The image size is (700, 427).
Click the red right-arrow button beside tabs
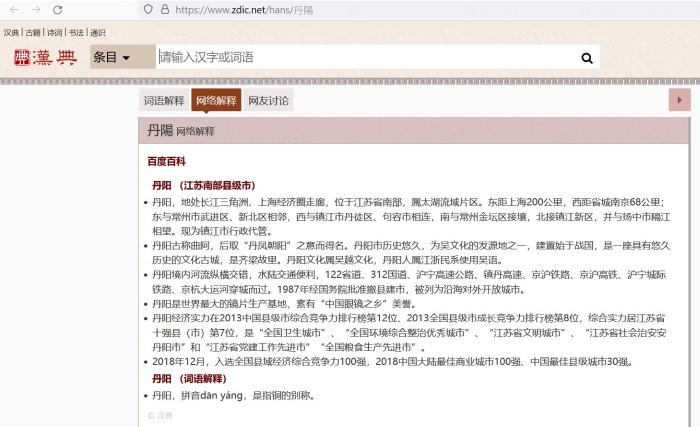[x=679, y=100]
